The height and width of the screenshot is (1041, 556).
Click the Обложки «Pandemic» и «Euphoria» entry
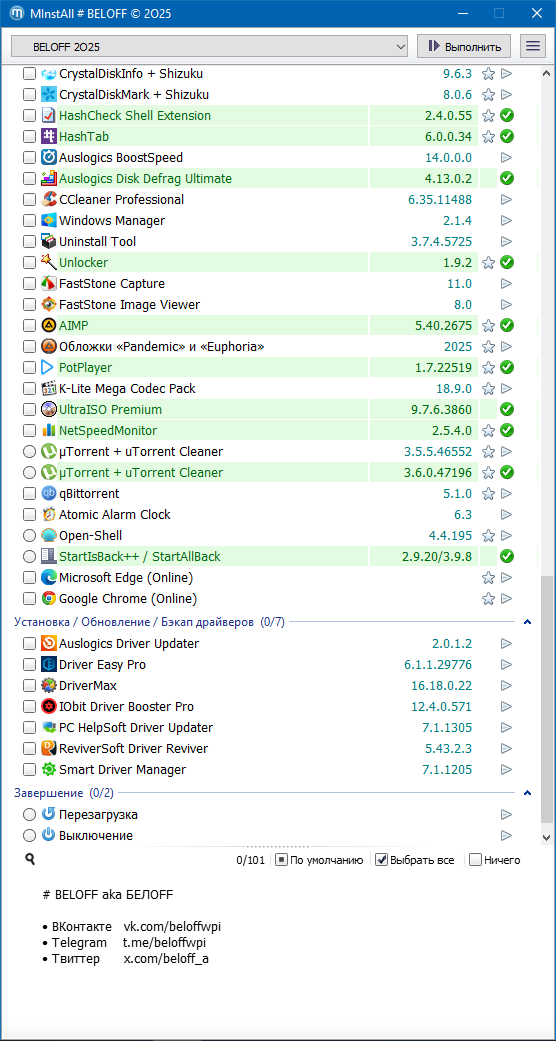click(162, 347)
